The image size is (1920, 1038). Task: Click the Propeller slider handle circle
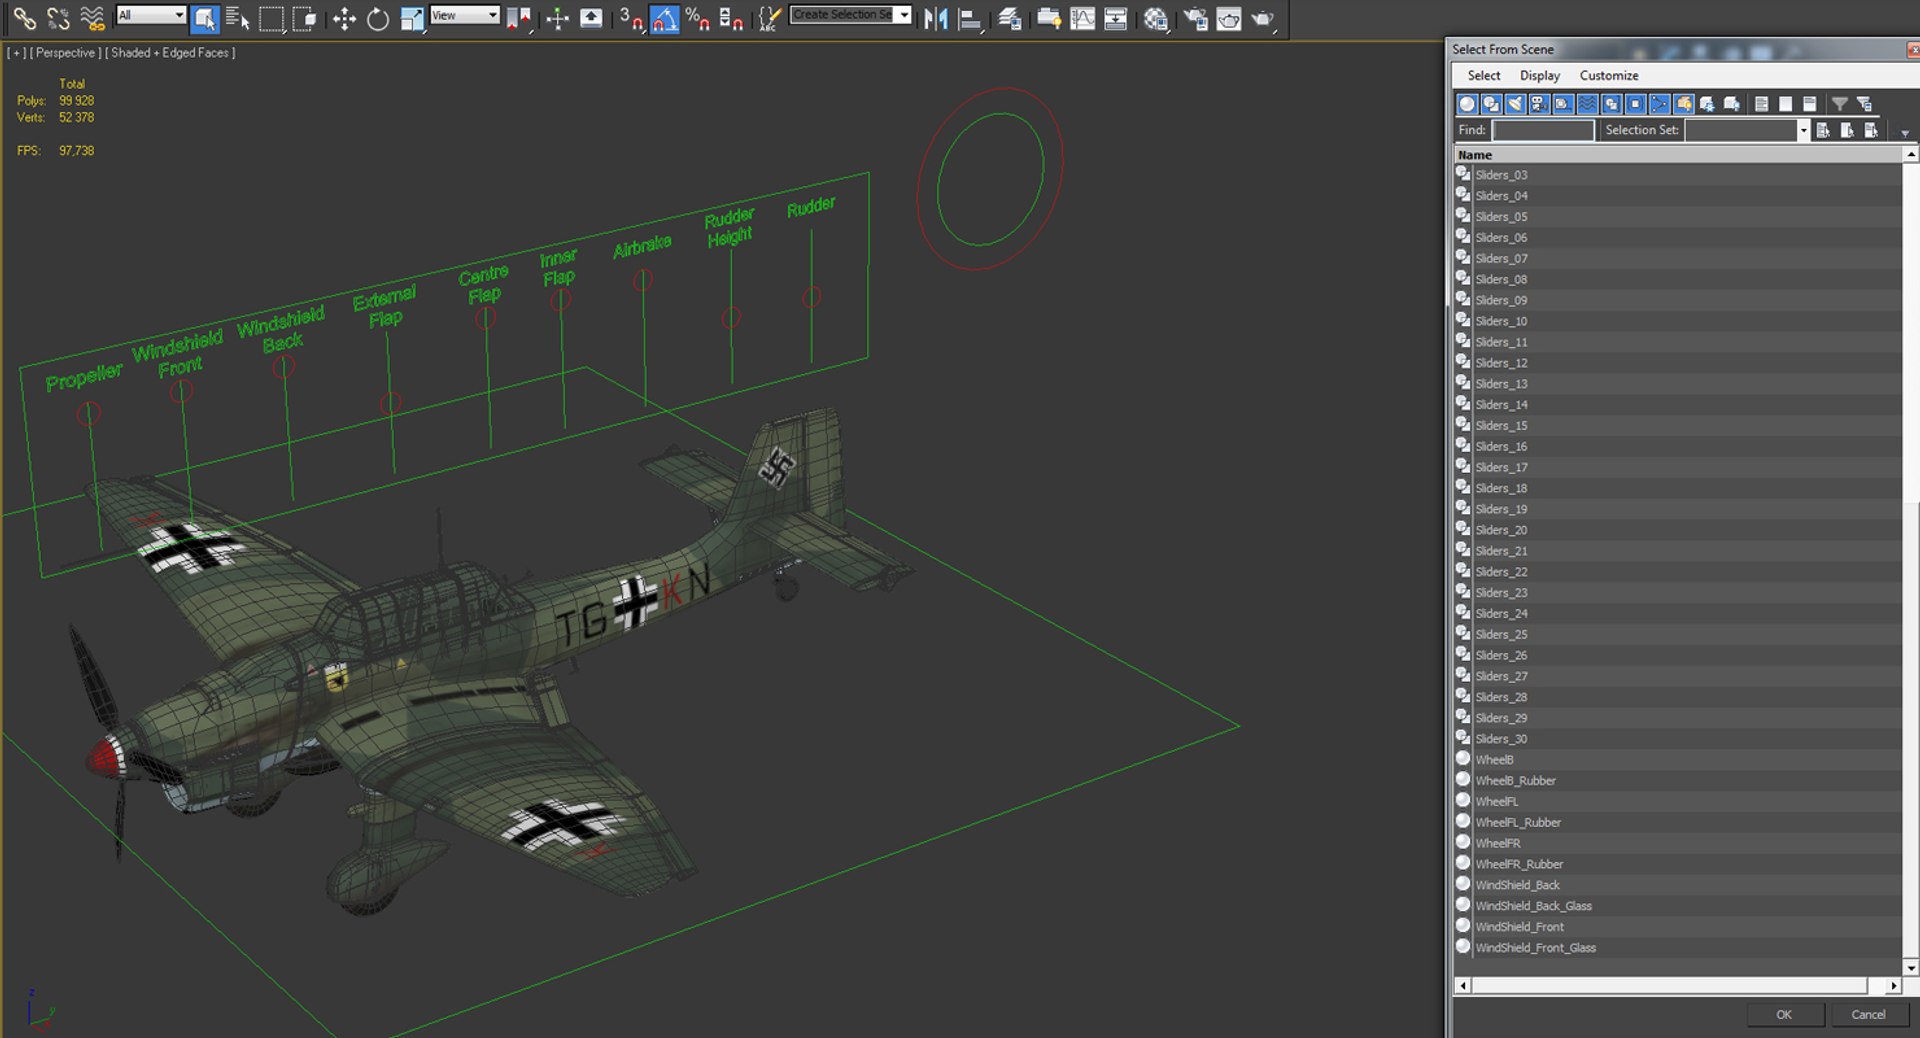89,413
